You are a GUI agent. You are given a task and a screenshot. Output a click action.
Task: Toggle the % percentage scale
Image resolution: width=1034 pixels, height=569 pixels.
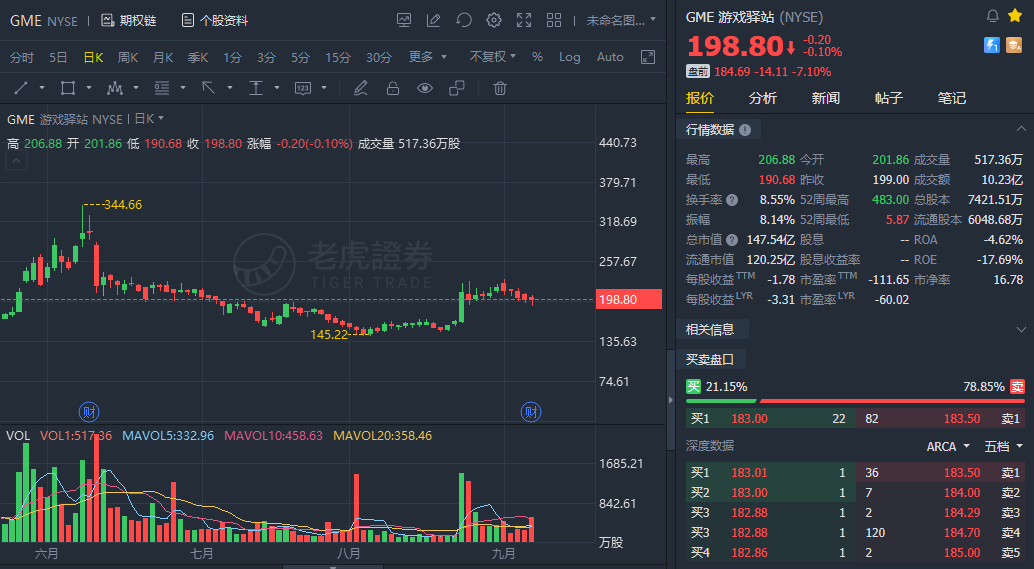[x=537, y=57]
